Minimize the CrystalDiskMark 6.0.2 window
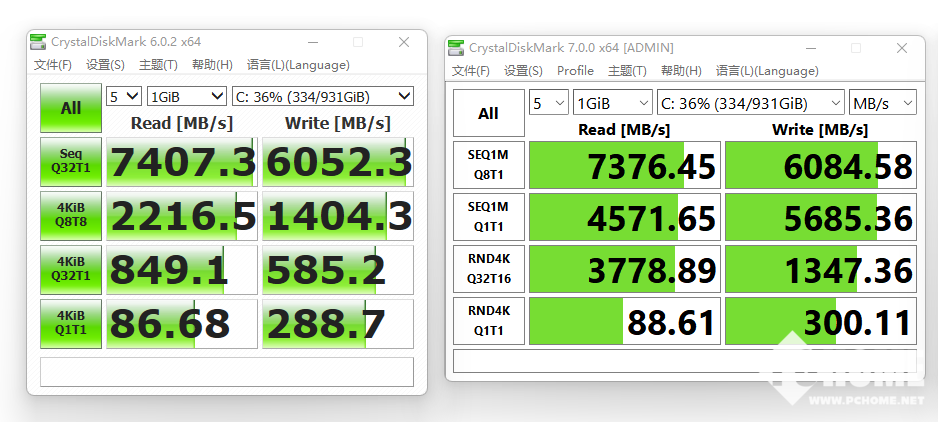 (x=312, y=42)
